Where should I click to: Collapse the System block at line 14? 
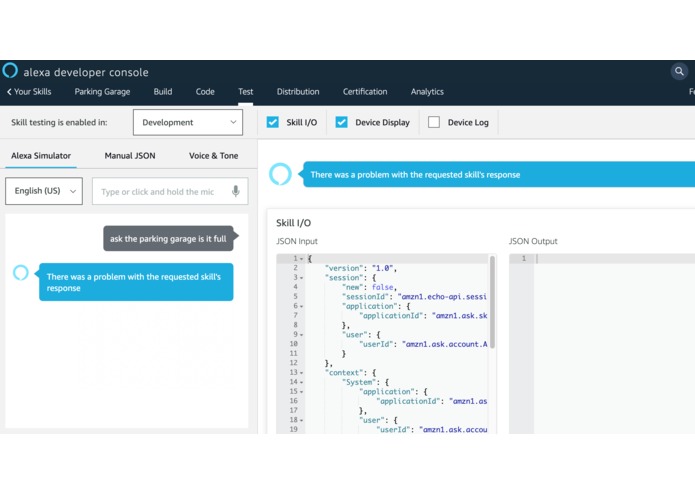point(301,382)
